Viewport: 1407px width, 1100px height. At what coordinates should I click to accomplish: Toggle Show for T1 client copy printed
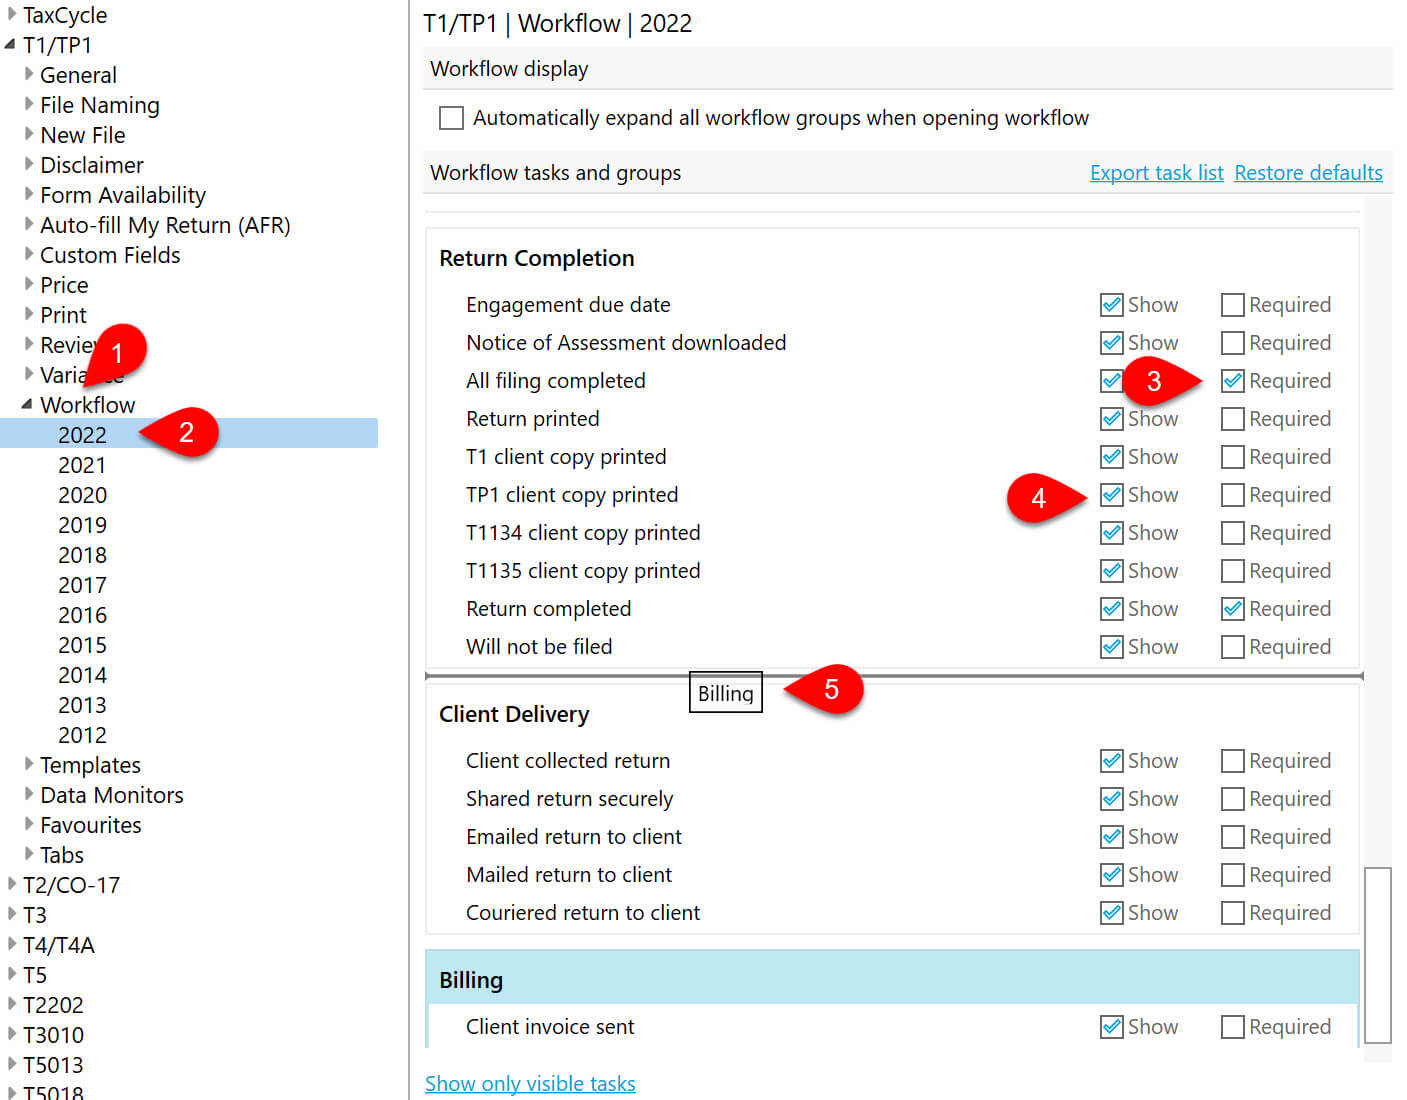1111,457
